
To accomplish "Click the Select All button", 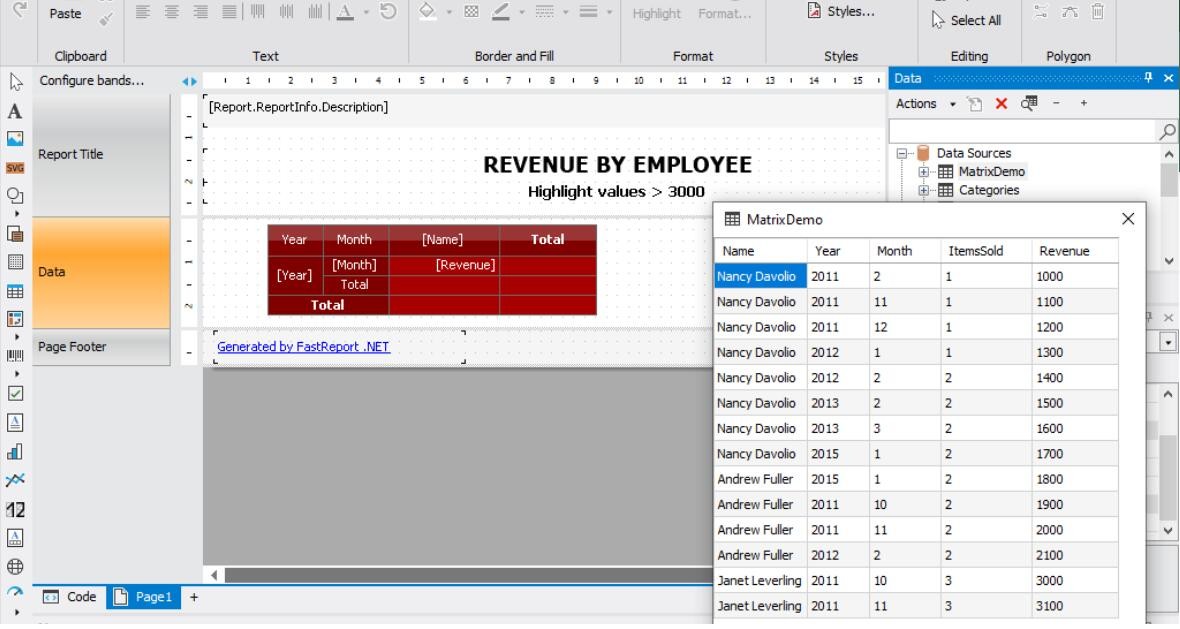I will (x=966, y=20).
